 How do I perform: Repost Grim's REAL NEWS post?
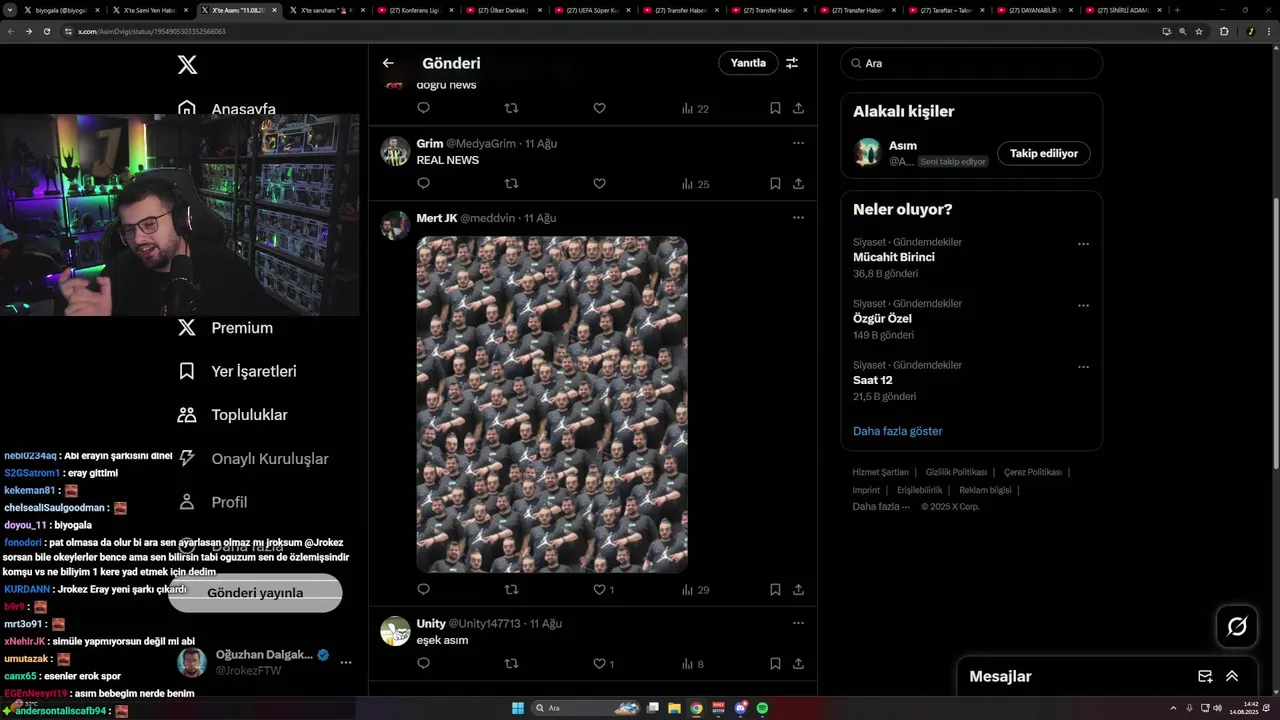coord(511,184)
